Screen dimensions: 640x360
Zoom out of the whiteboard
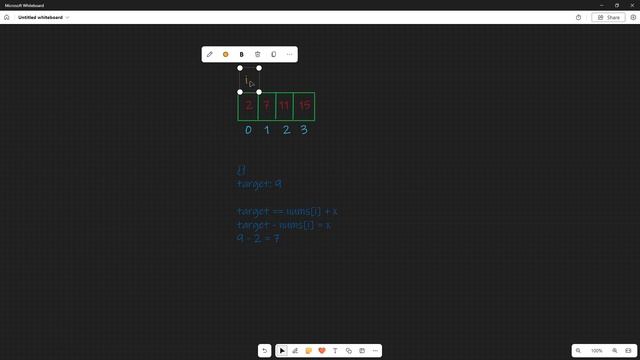578,351
